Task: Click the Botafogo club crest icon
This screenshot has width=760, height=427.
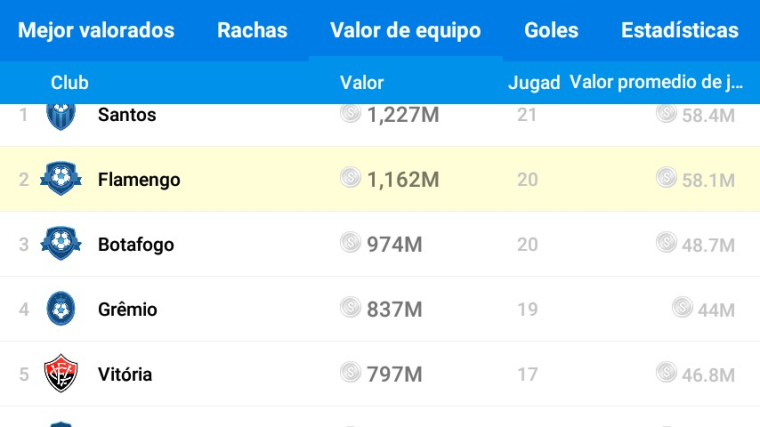Action: coord(61,243)
